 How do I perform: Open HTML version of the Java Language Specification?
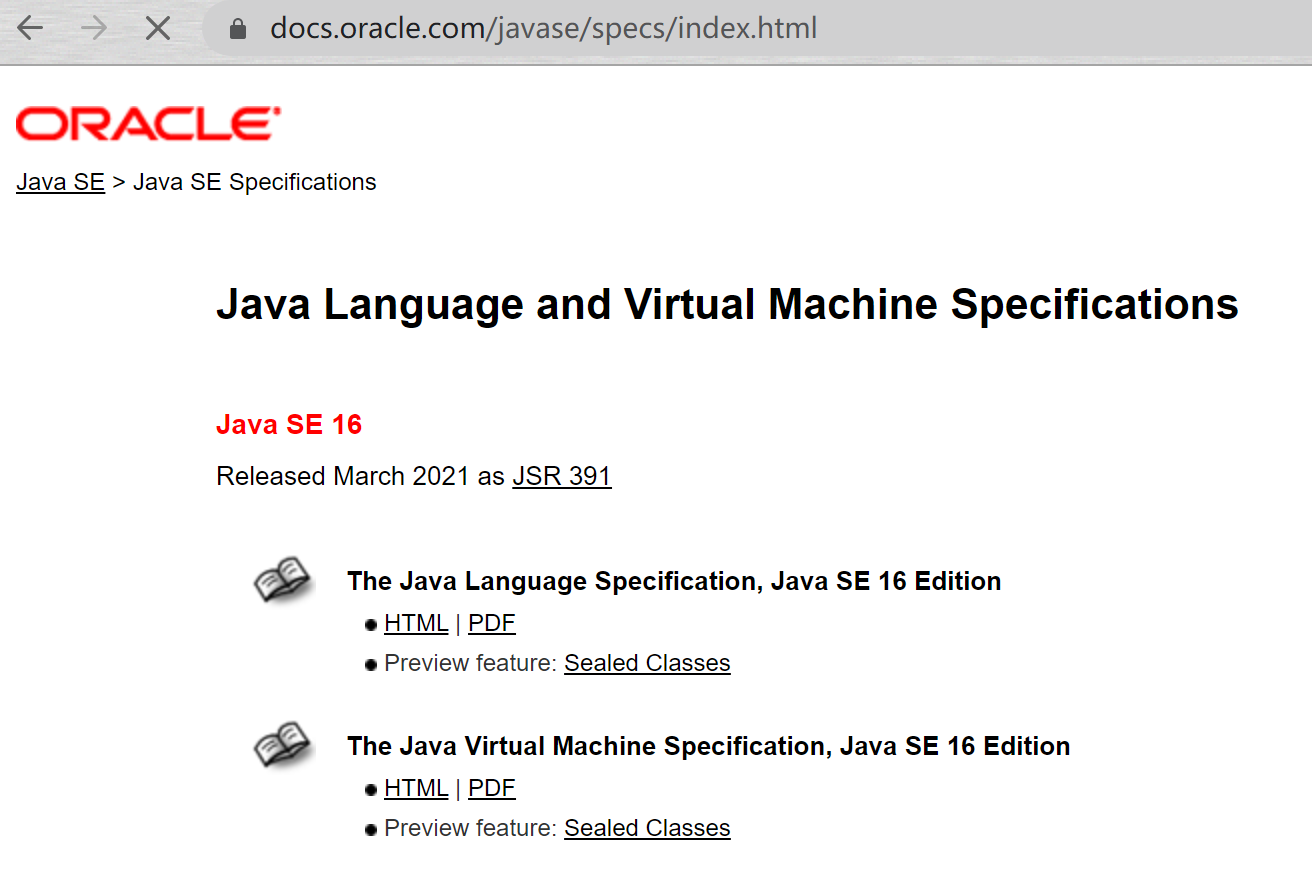[x=416, y=623]
